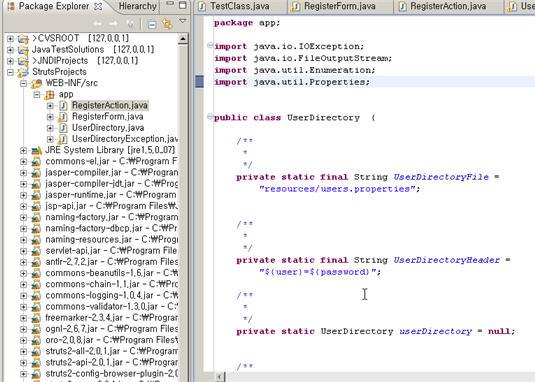Click the CVSROOT project icon
This screenshot has height=382, width=535.
[x=23, y=39]
